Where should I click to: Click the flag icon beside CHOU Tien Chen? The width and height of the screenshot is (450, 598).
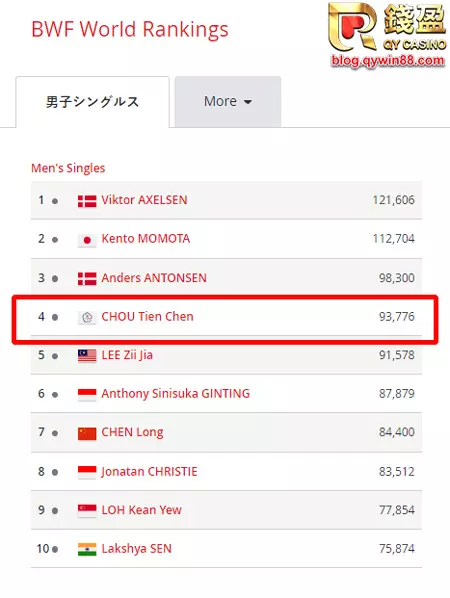(x=87, y=317)
